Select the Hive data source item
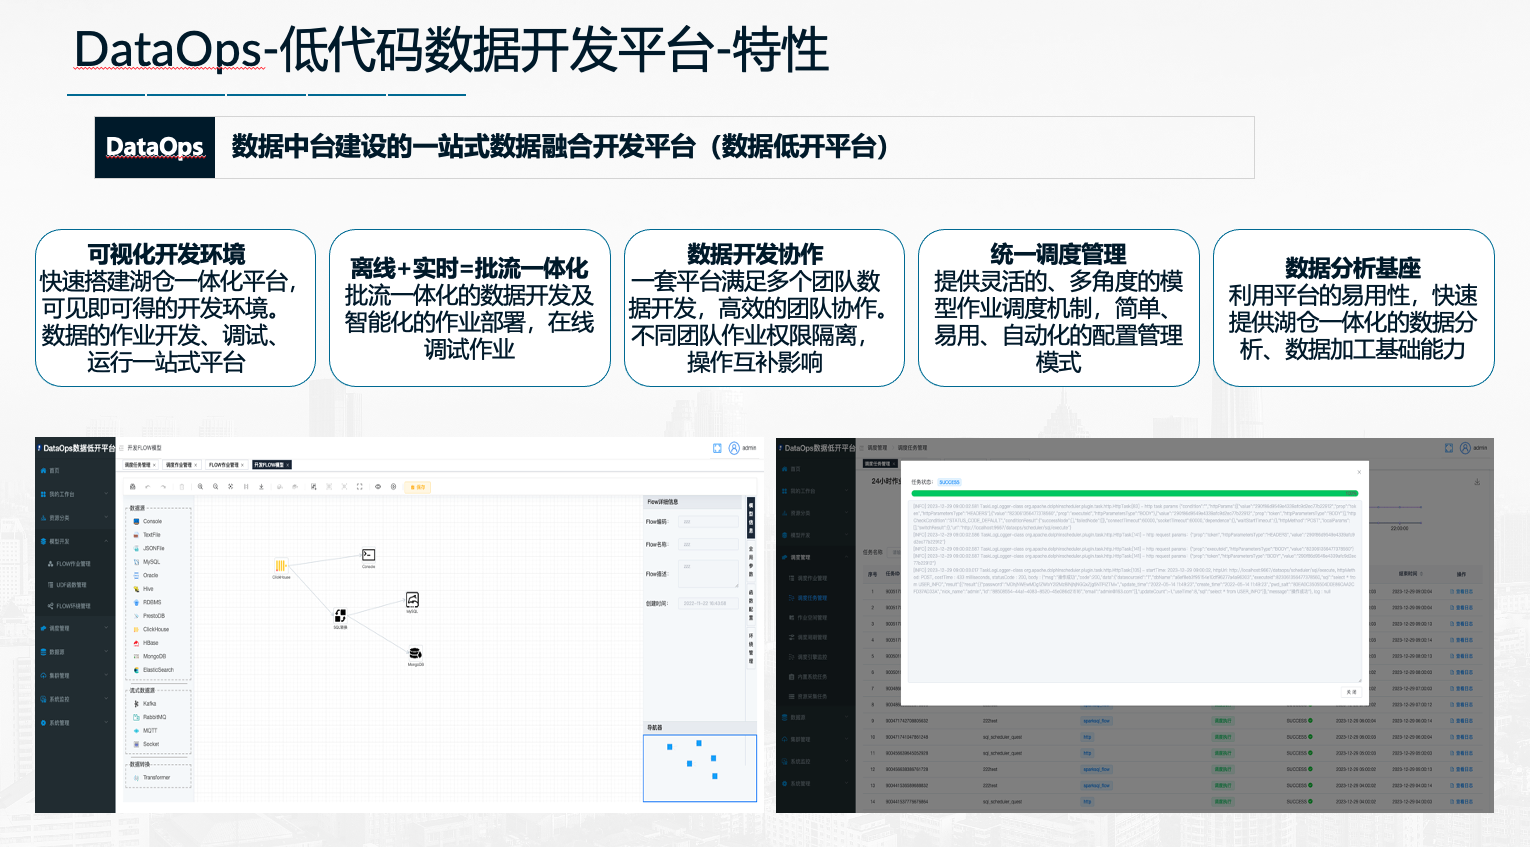The width and height of the screenshot is (1530, 847). tap(144, 589)
